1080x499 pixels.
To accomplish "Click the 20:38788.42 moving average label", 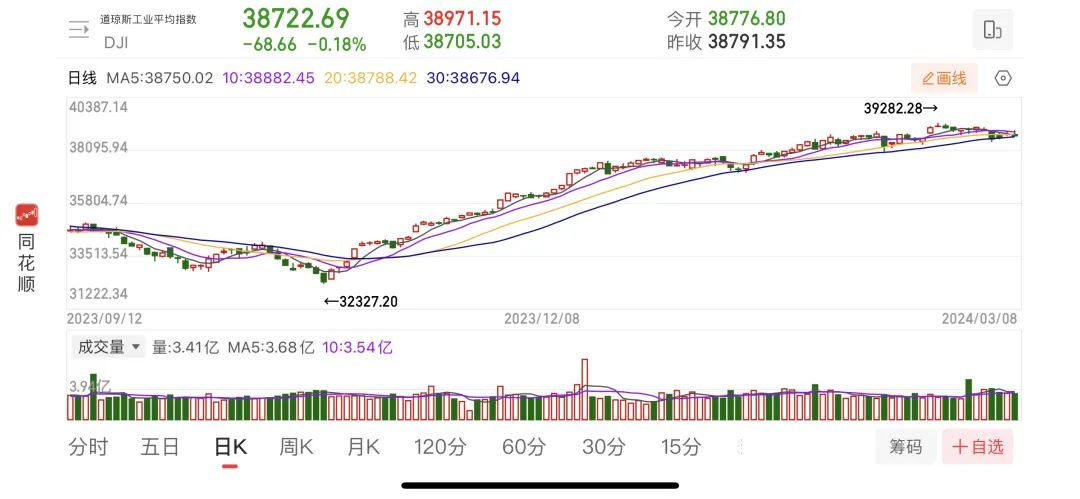I will point(371,78).
